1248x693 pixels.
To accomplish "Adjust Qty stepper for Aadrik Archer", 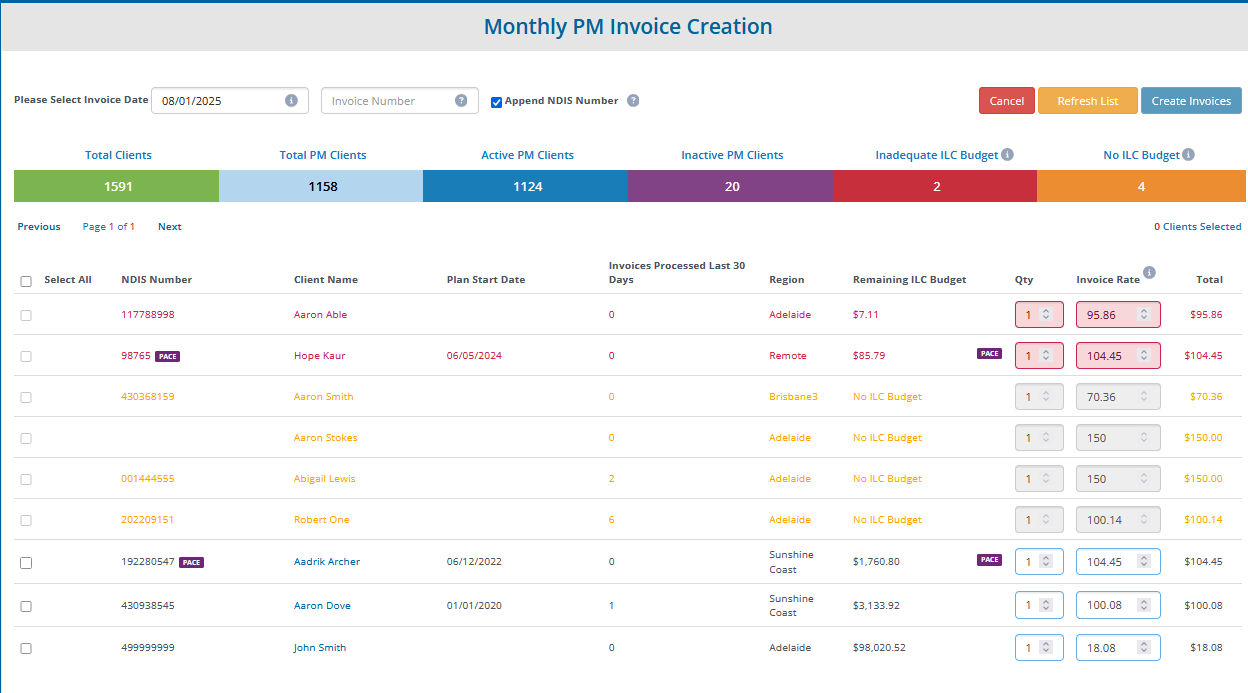I will [x=1046, y=562].
